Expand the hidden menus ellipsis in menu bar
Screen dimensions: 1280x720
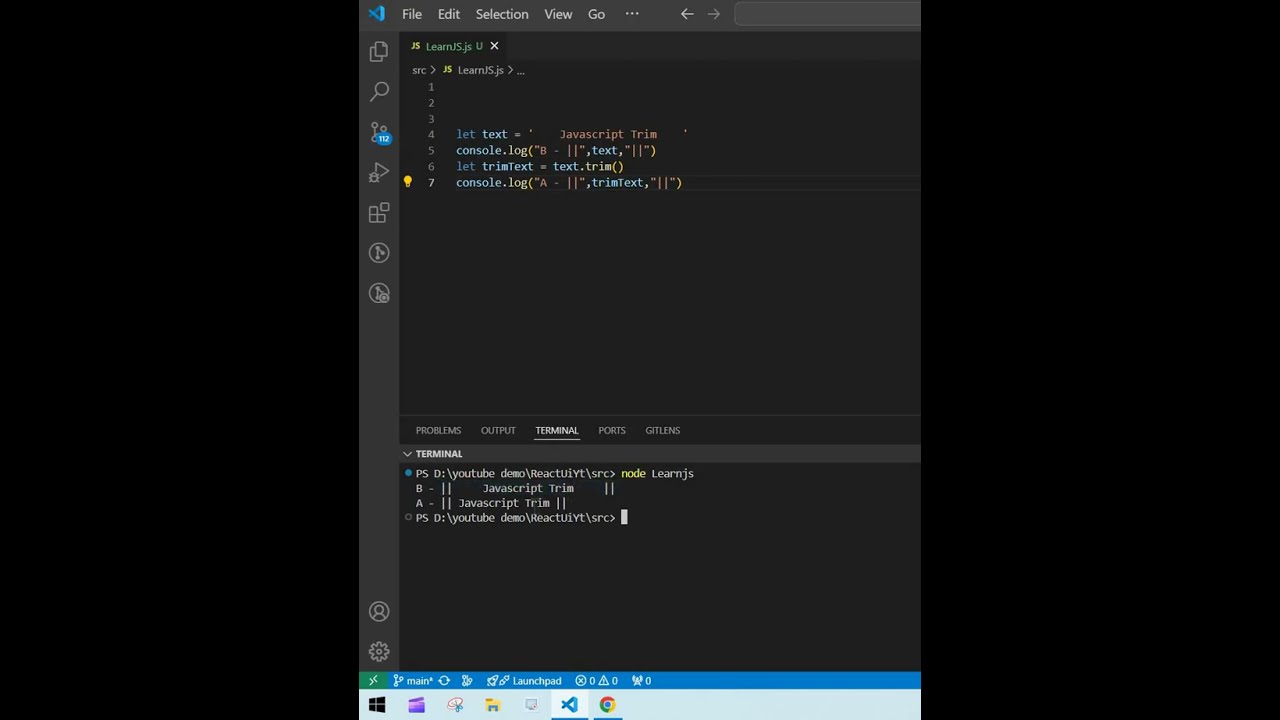click(x=632, y=14)
